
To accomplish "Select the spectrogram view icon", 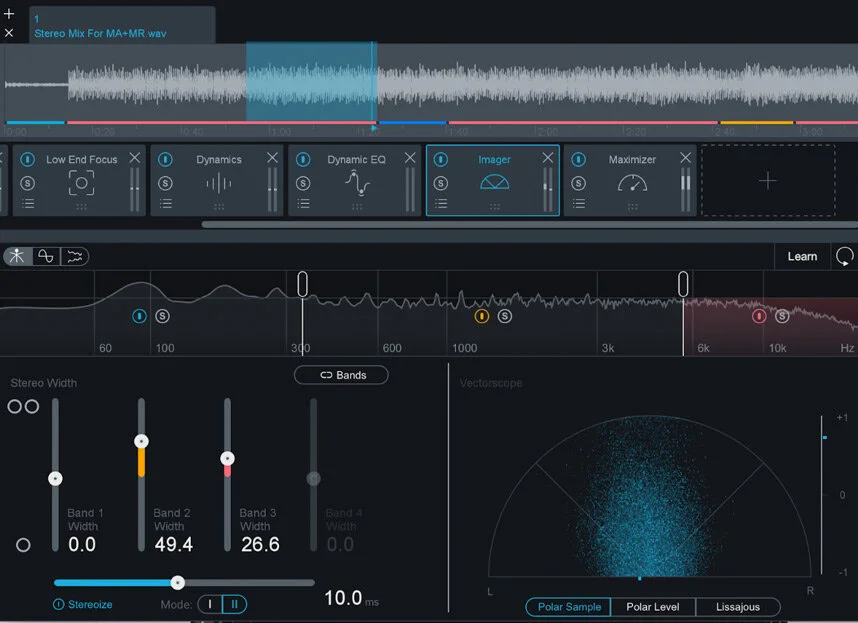I will 74,256.
